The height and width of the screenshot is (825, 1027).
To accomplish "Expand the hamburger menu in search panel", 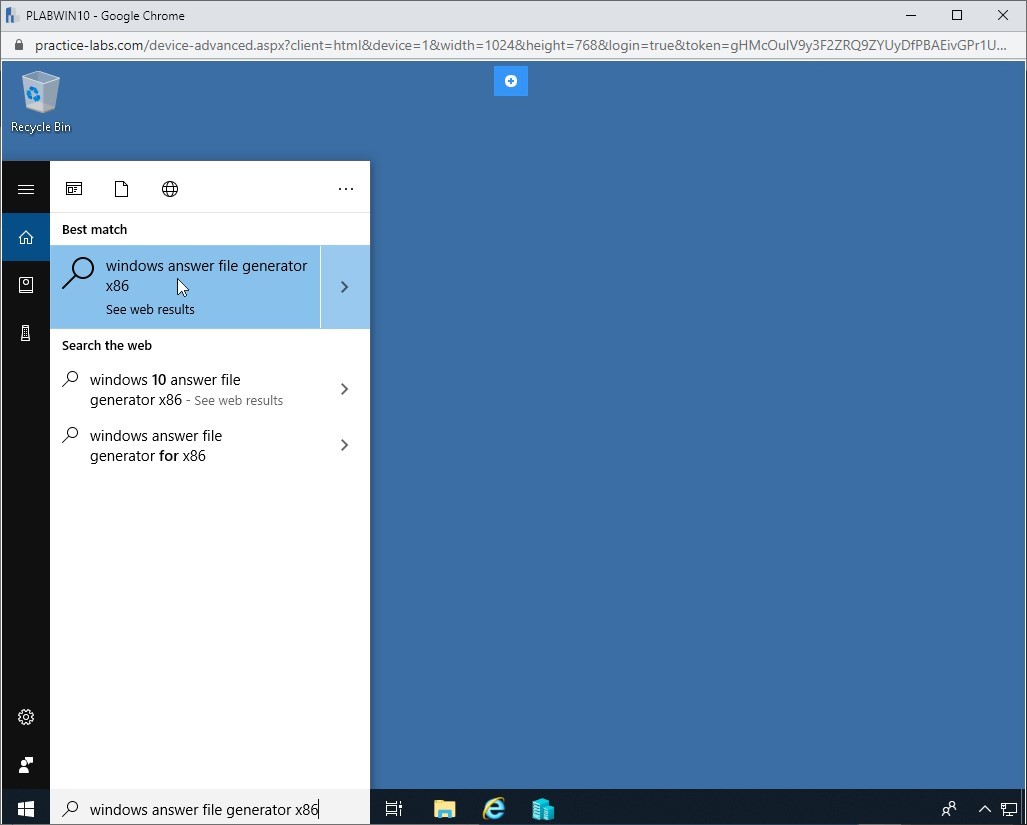I will click(x=26, y=189).
